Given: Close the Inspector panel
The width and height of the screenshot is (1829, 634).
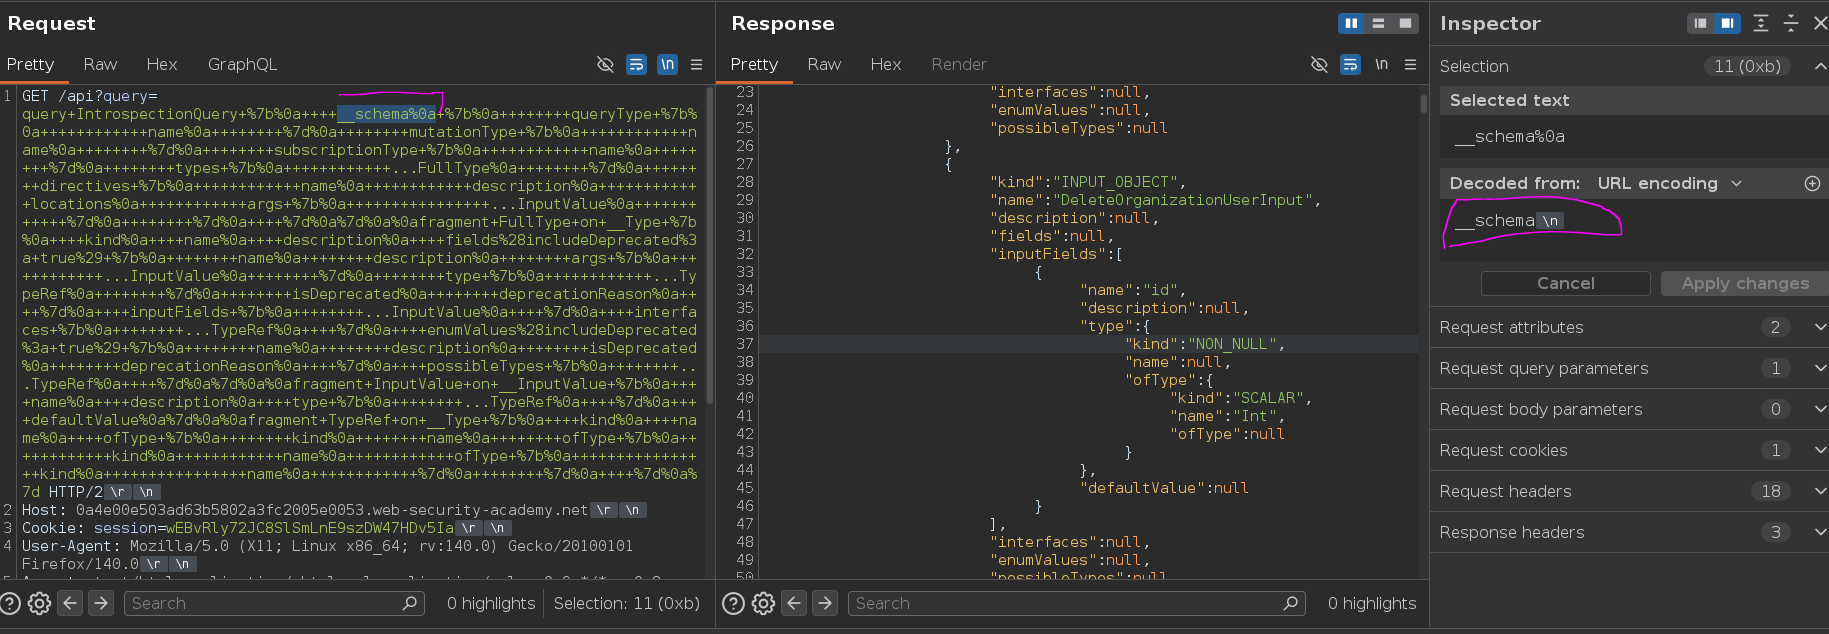Looking at the screenshot, I should click(1819, 23).
